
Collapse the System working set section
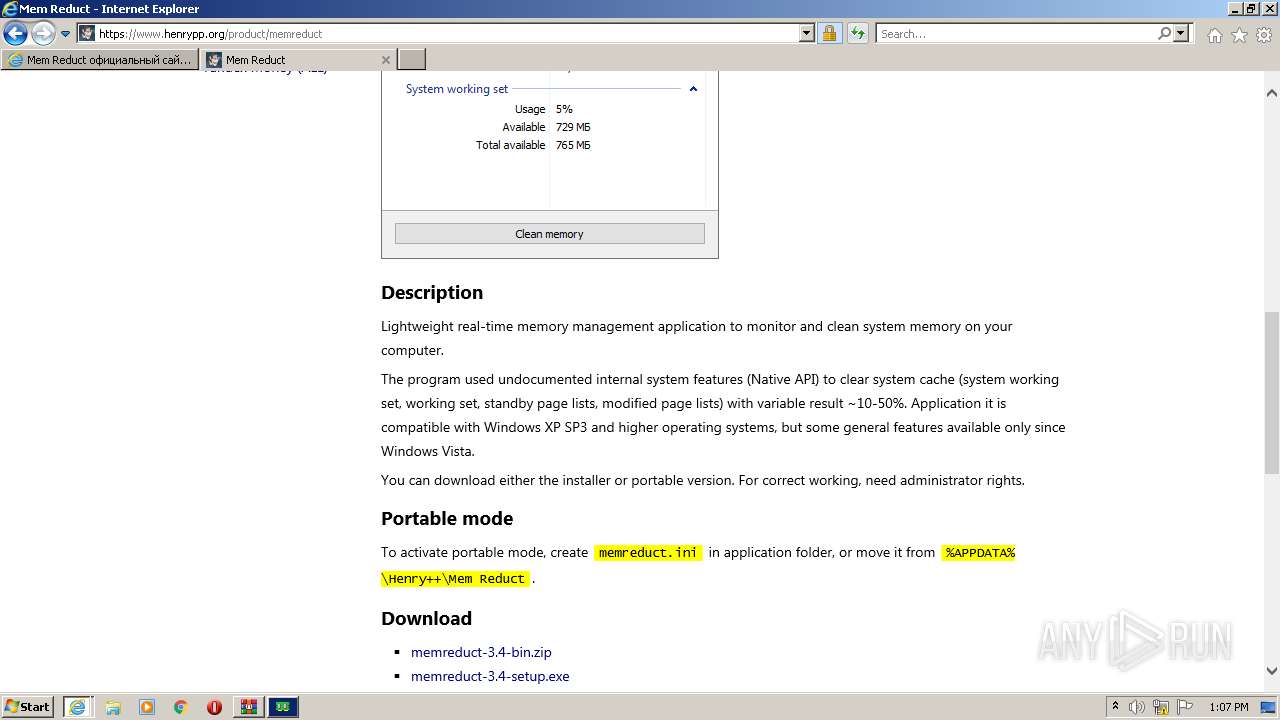coord(693,89)
